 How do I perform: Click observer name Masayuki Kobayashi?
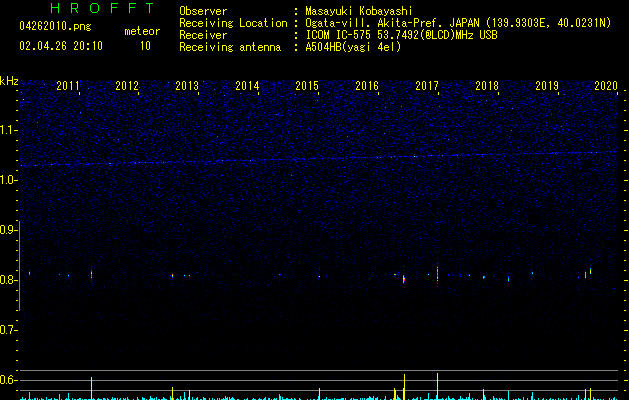(x=359, y=11)
